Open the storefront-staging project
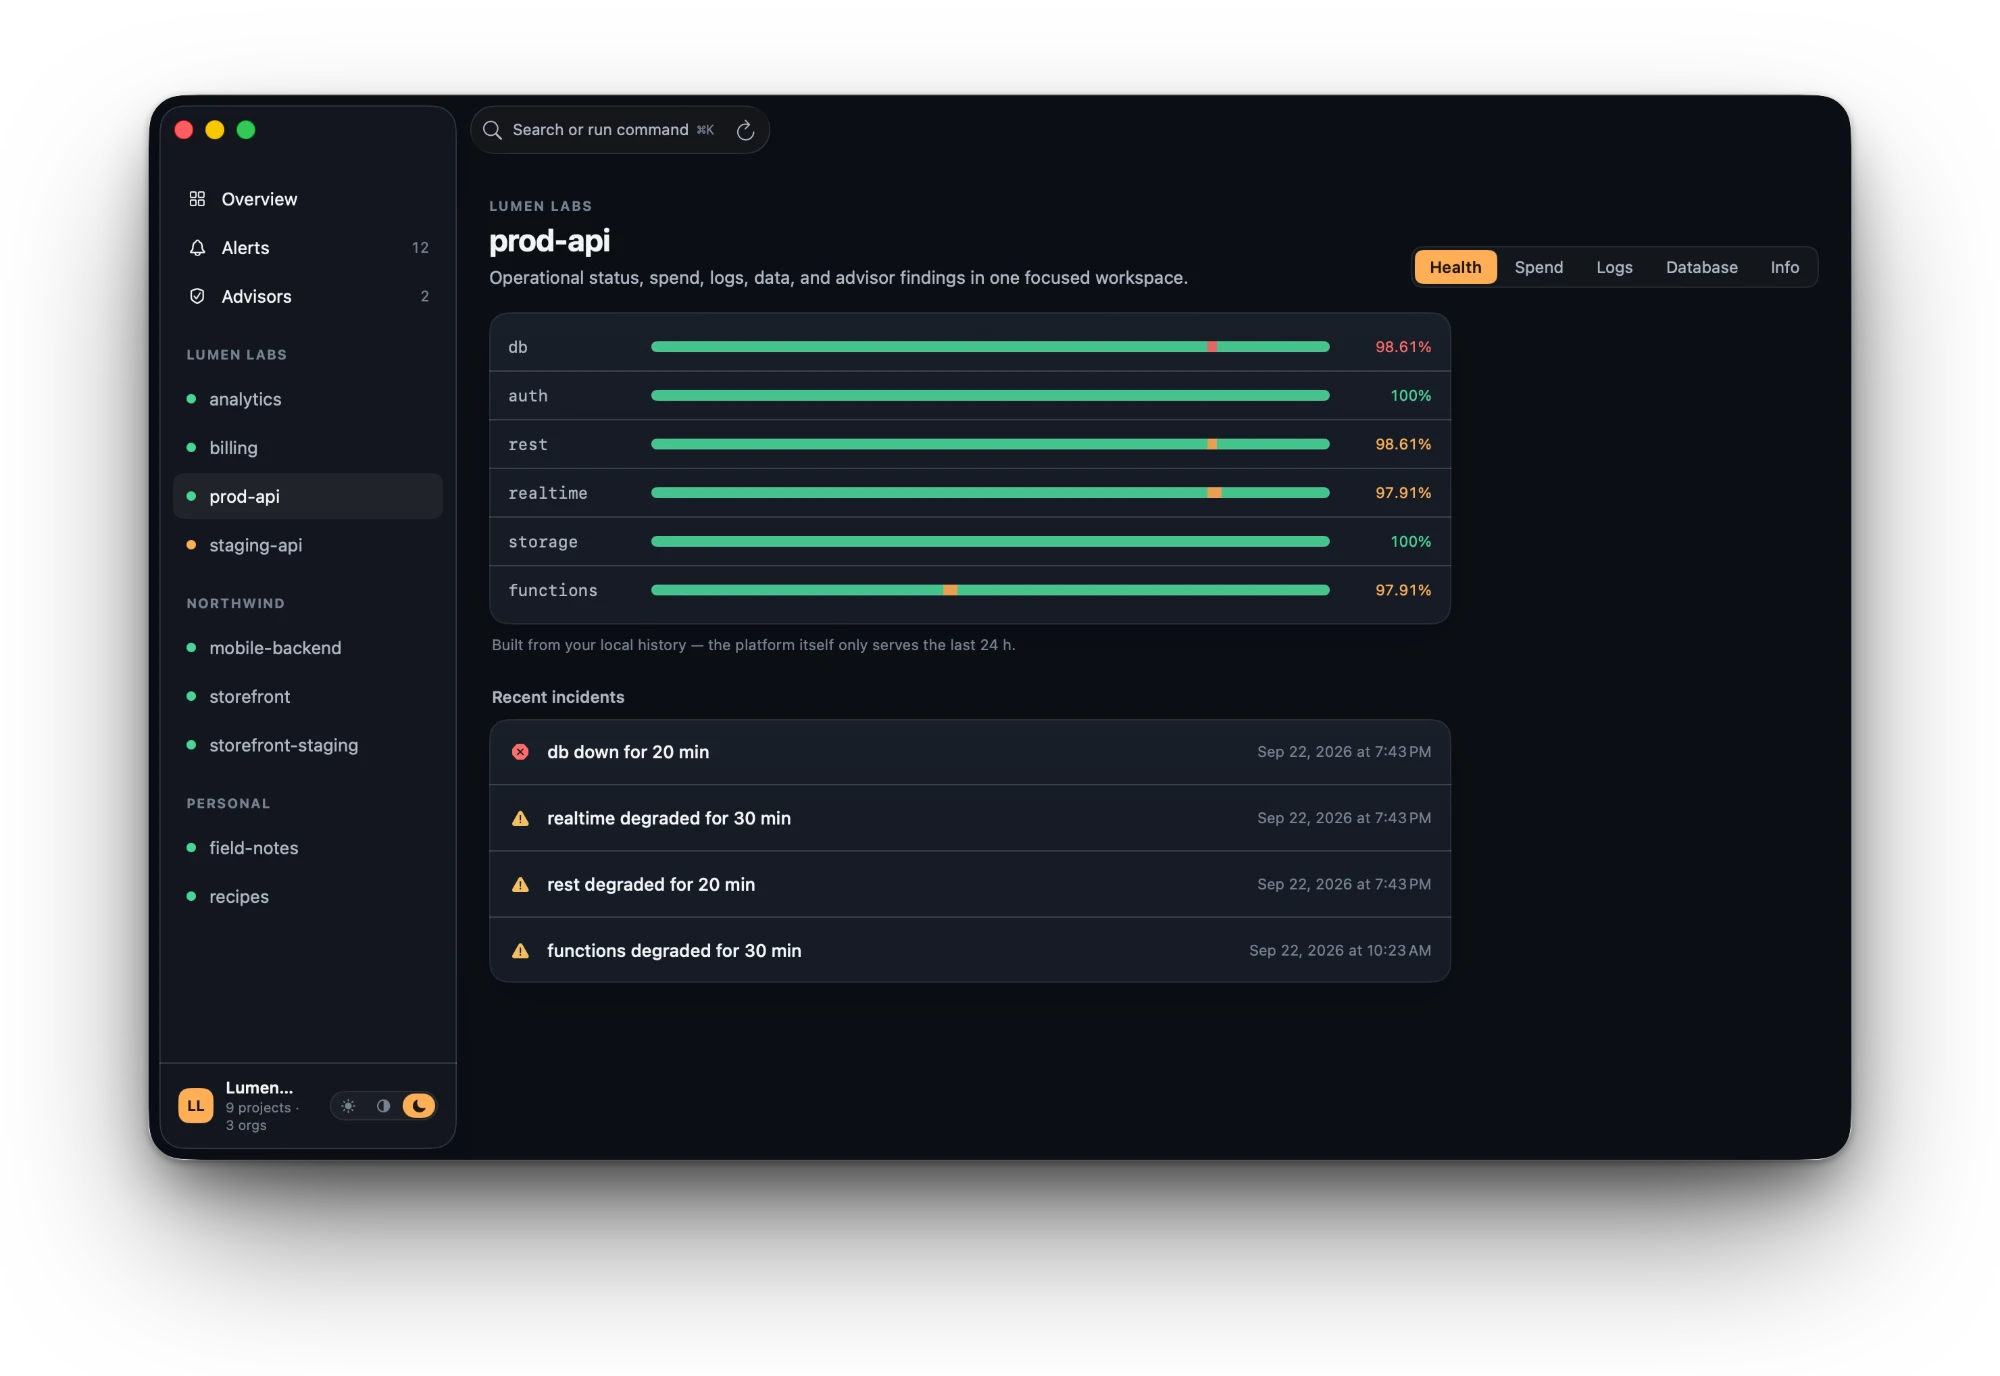 click(x=308, y=745)
